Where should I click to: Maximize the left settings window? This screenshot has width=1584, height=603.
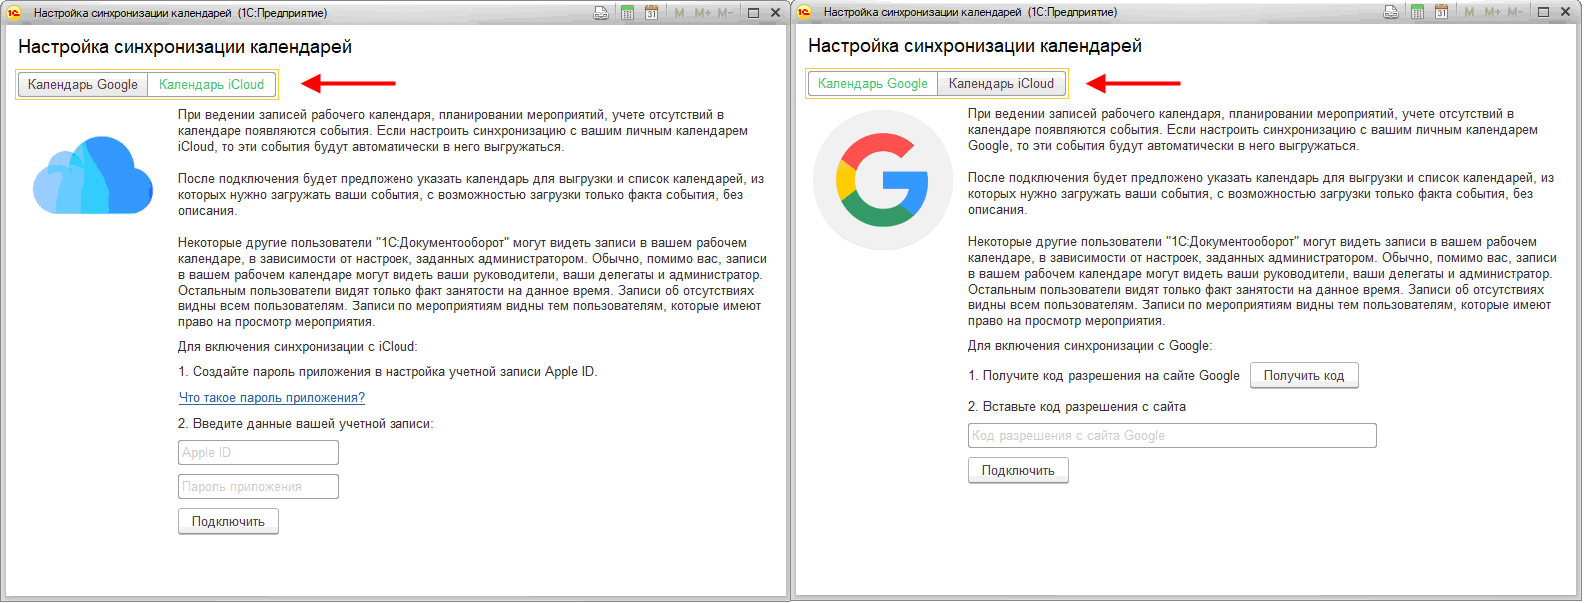(x=753, y=13)
